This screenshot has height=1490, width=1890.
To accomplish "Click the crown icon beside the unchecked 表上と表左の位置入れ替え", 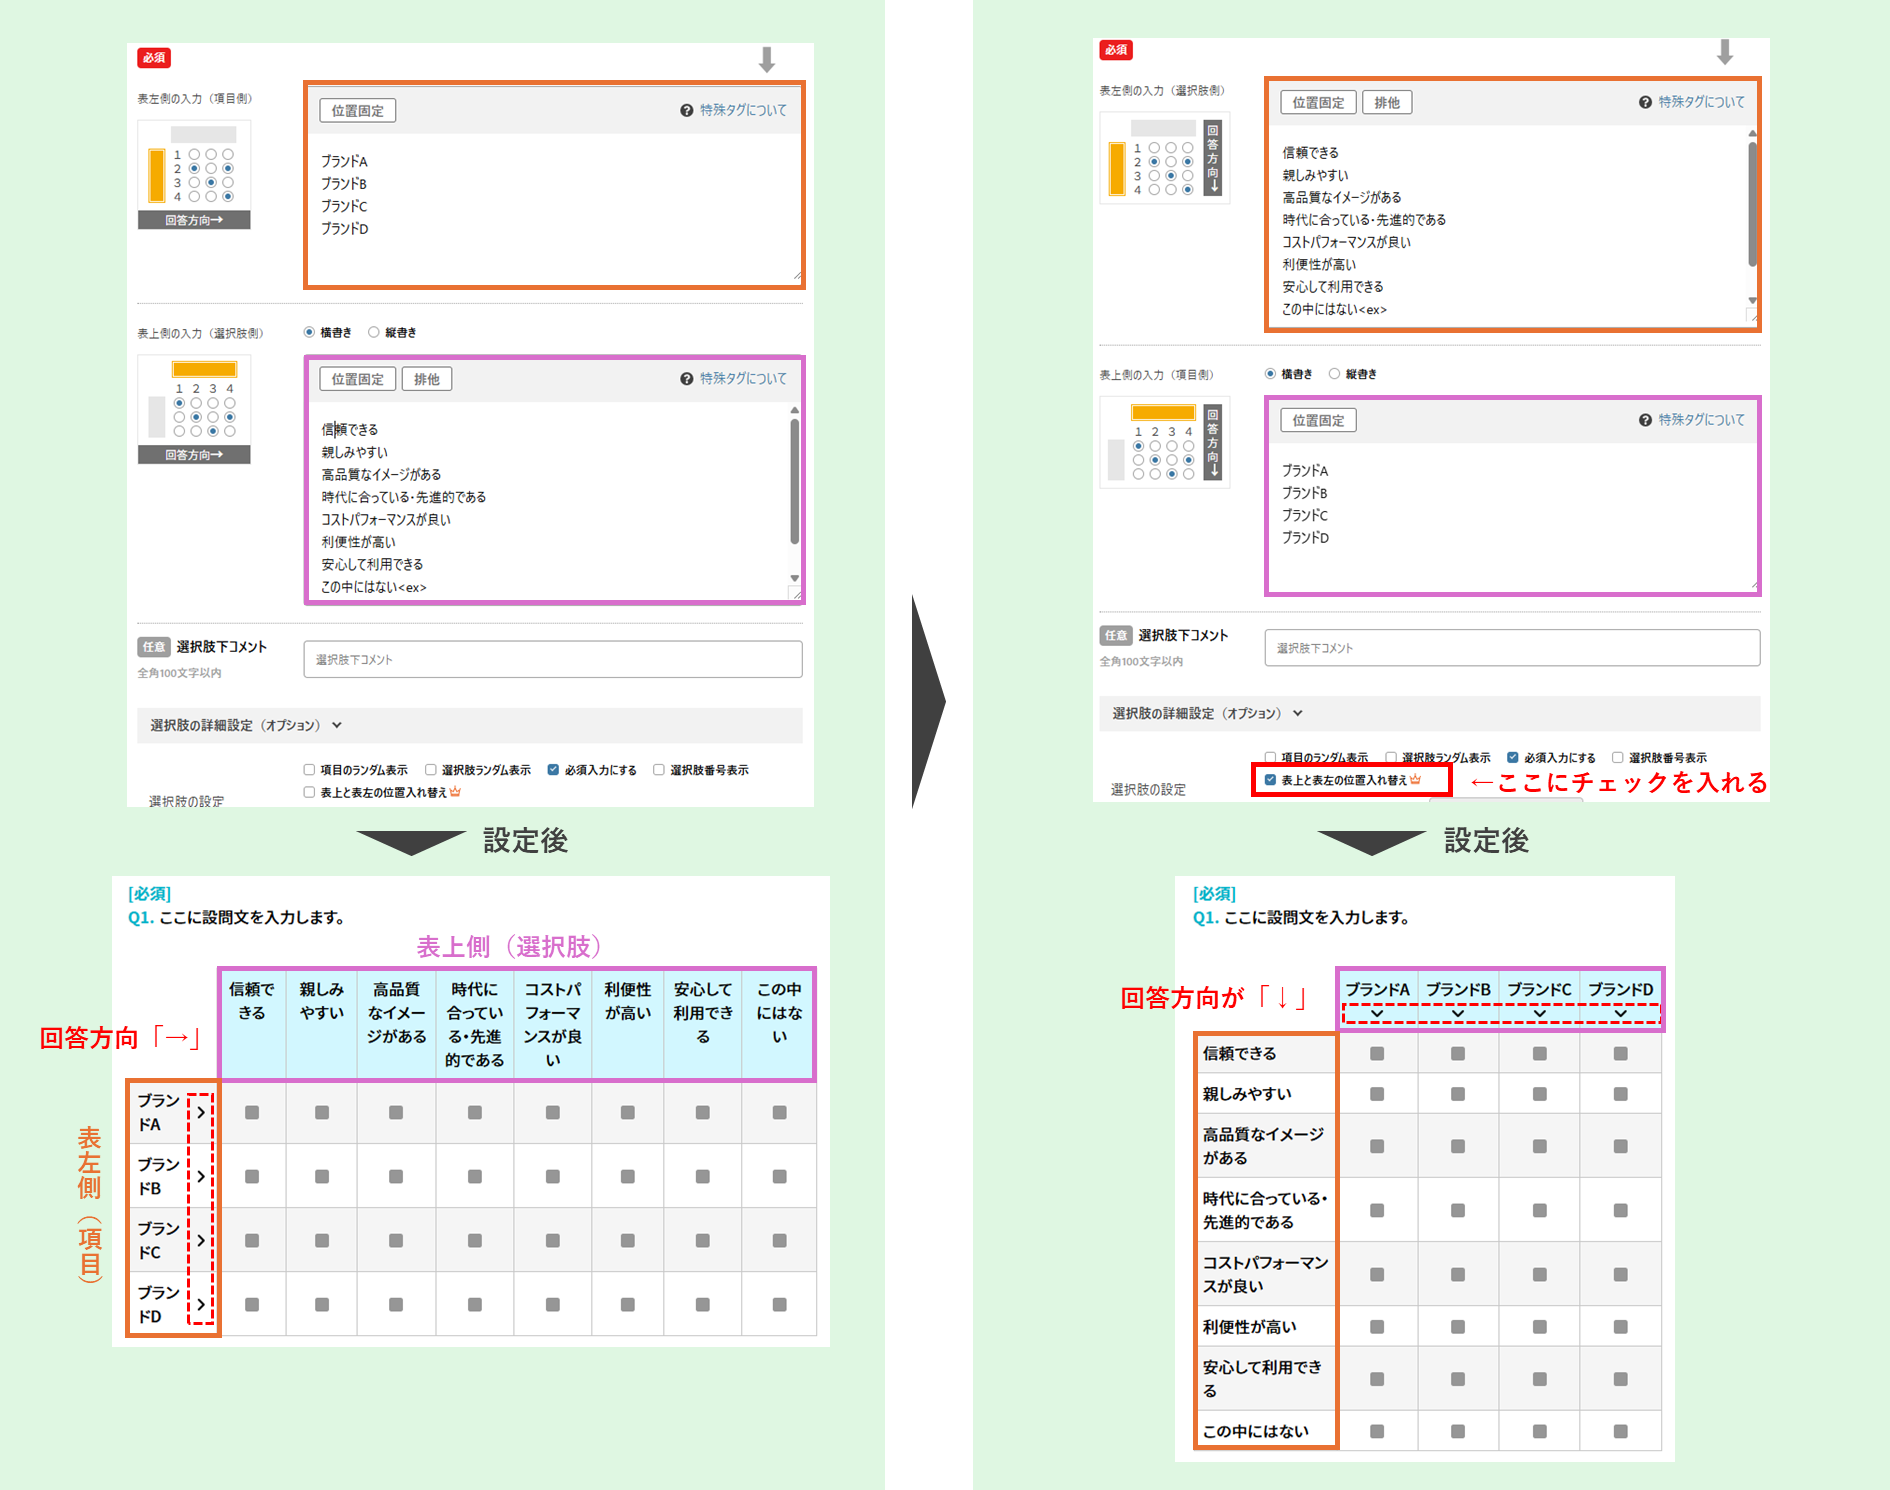I will pyautogui.click(x=456, y=792).
